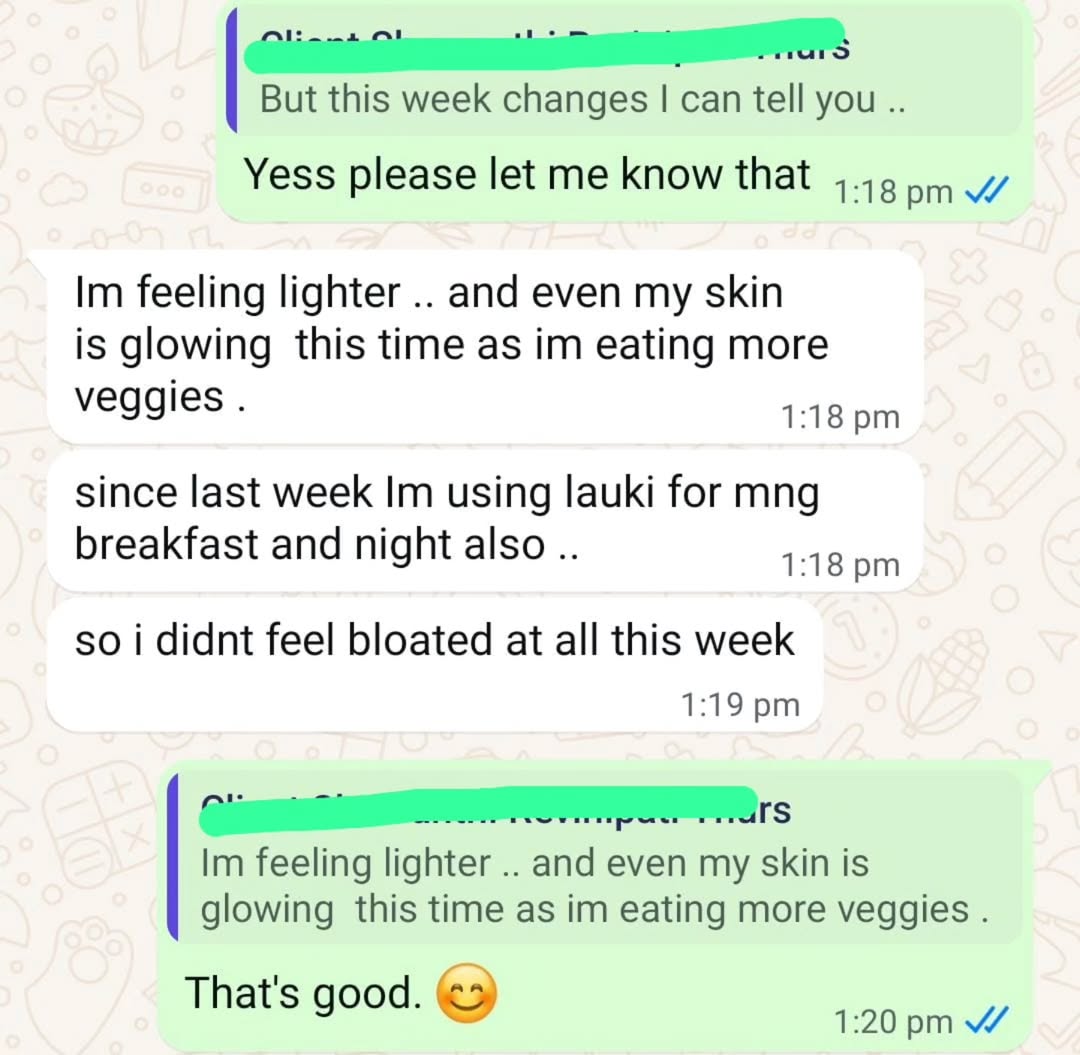
Task: Open quoted reply "But this week changes I can tell you"
Action: click(625, 70)
